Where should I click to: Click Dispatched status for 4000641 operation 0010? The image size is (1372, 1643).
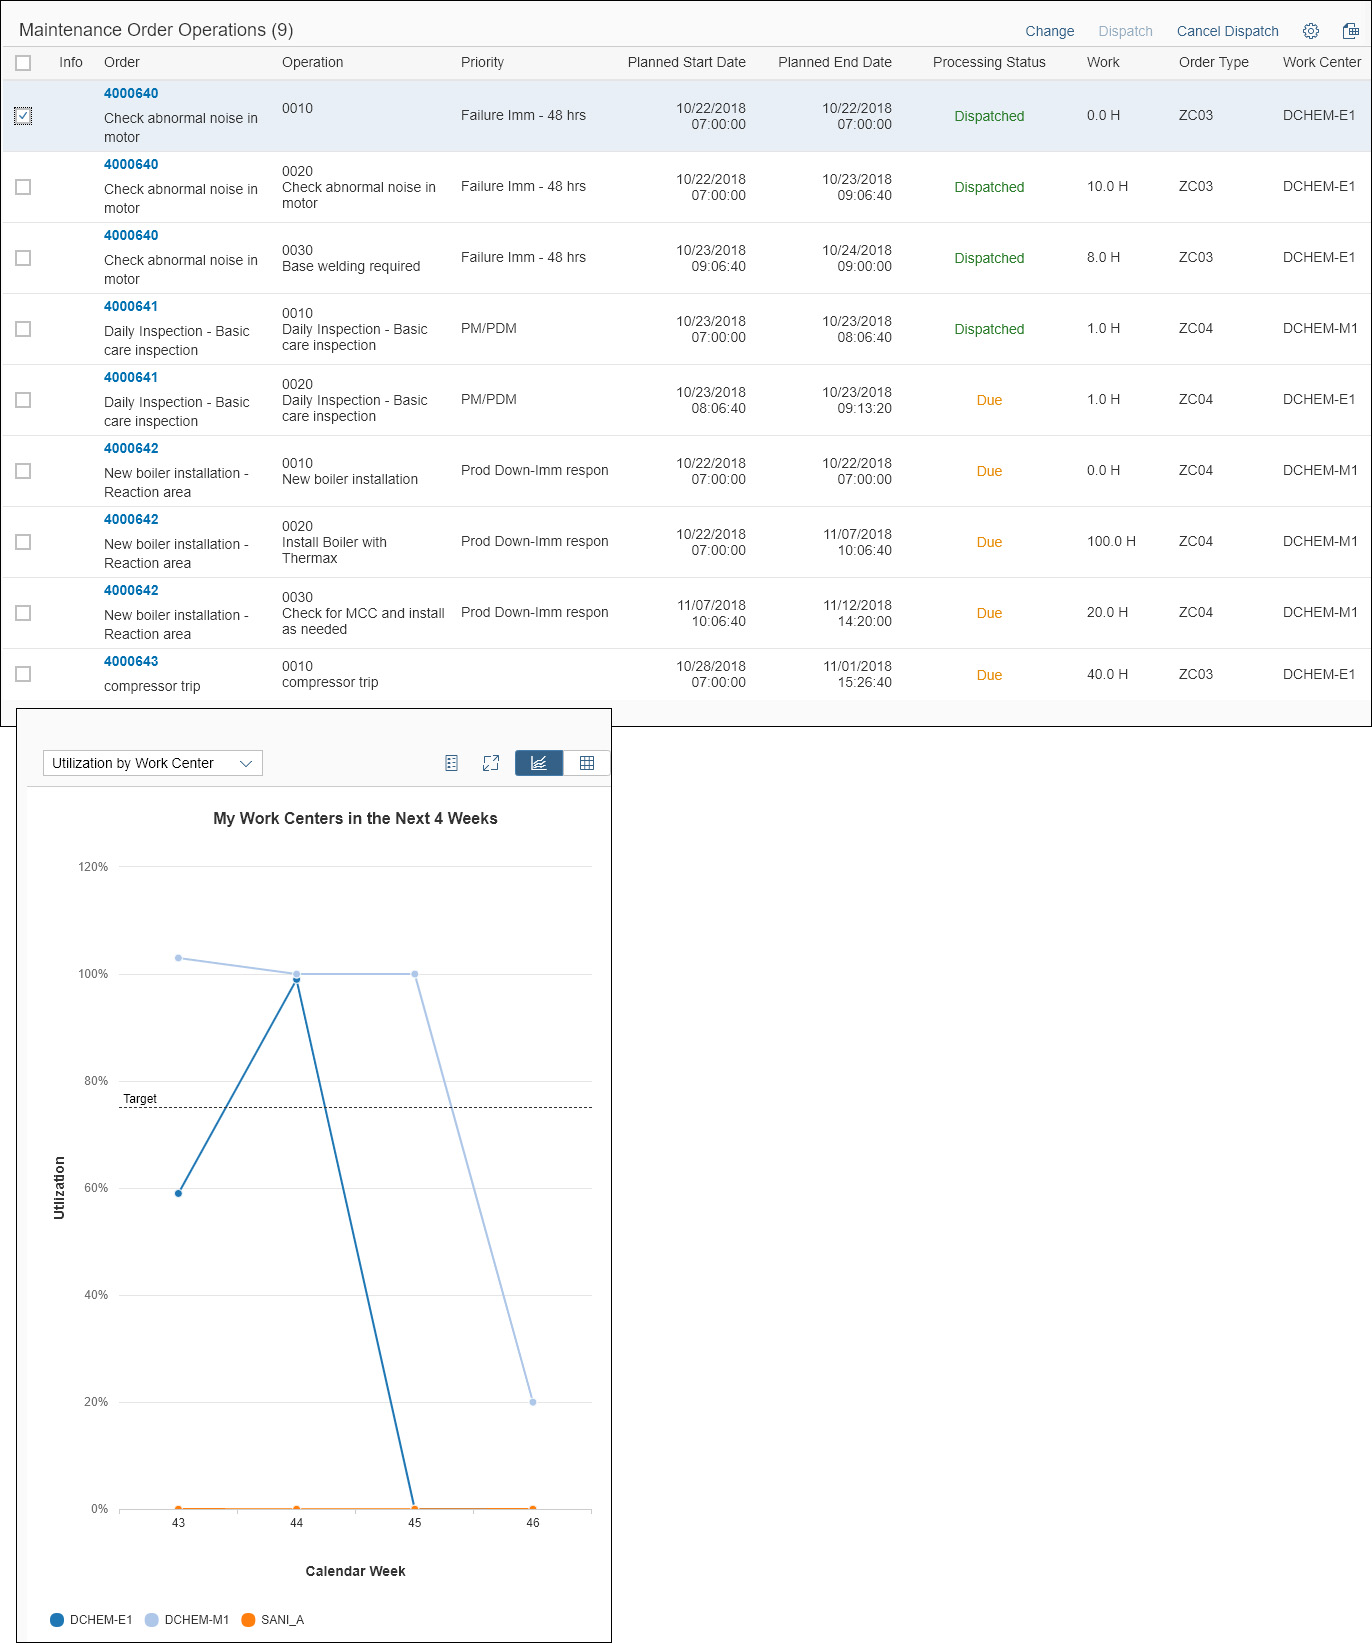989,329
